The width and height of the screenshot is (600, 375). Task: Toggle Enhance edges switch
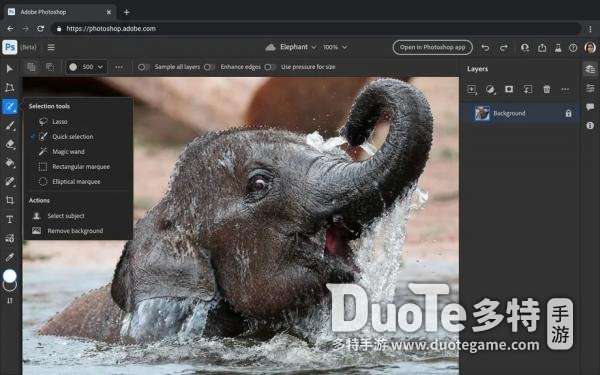(x=209, y=67)
